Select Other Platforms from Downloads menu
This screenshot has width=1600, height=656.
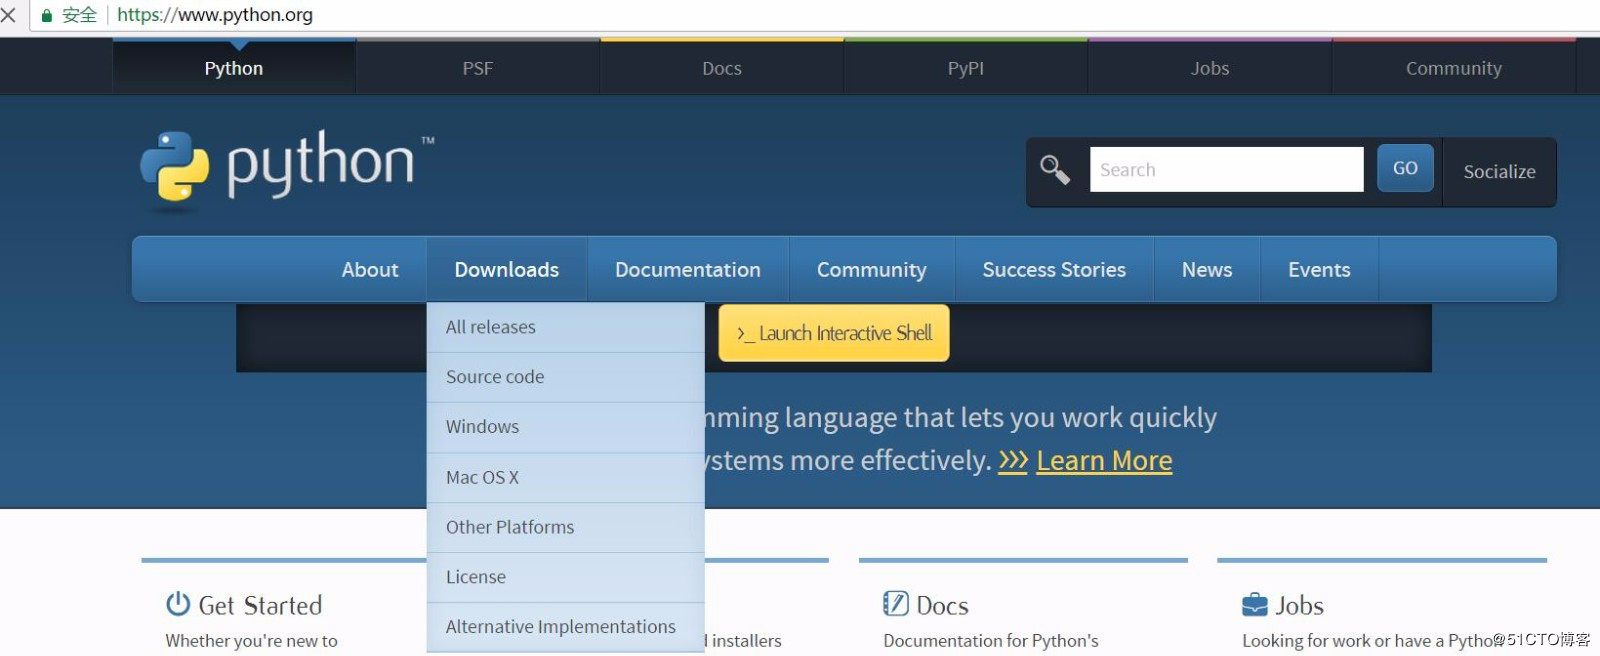pos(566,527)
